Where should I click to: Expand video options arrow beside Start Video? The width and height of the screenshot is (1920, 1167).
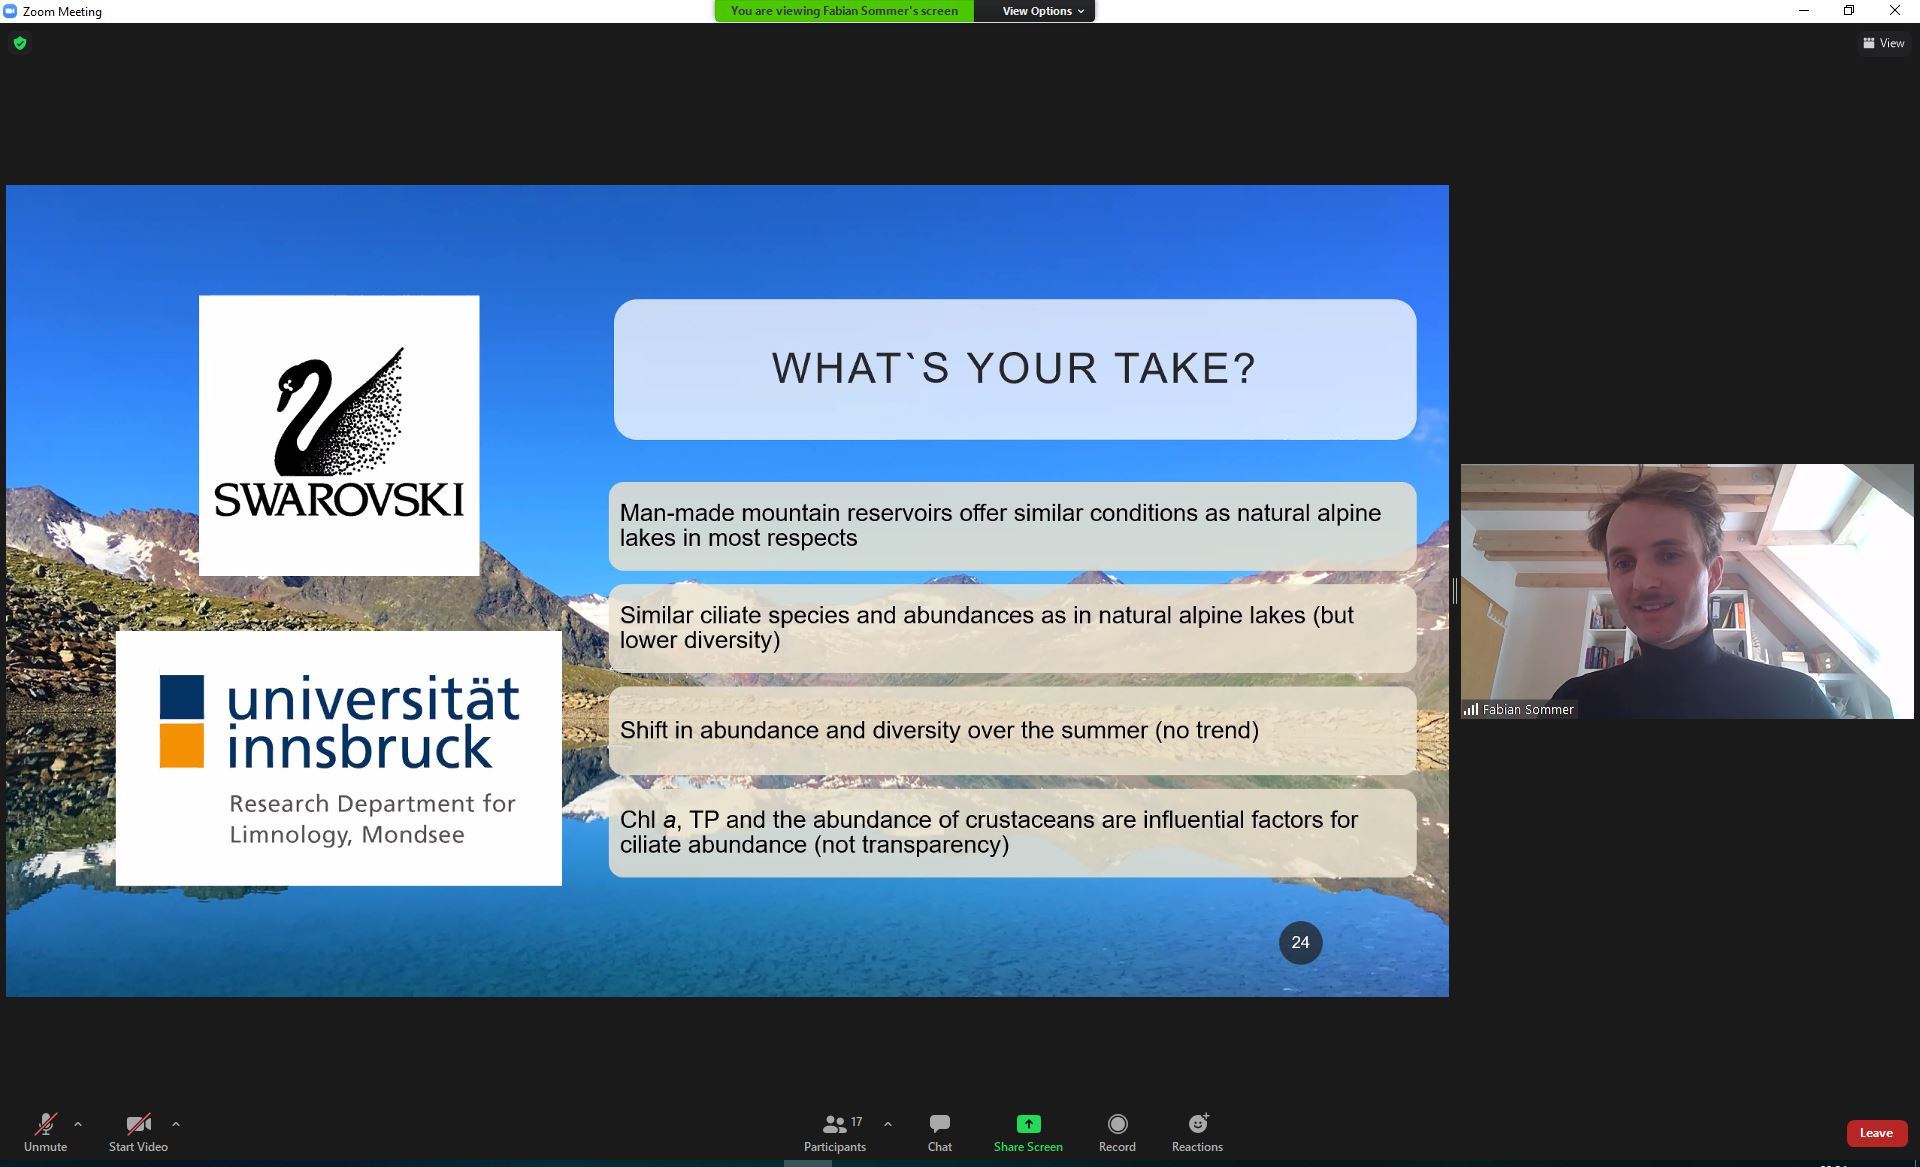coord(176,1124)
